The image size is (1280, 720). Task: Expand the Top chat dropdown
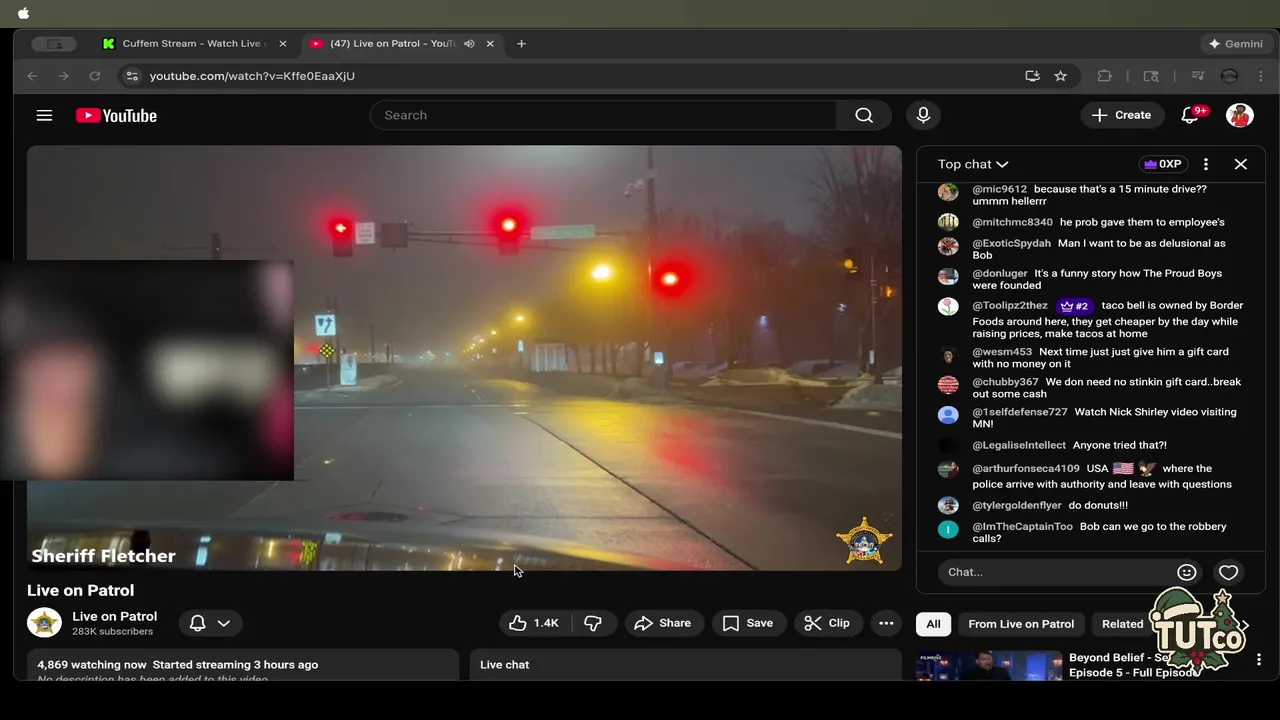(x=973, y=164)
